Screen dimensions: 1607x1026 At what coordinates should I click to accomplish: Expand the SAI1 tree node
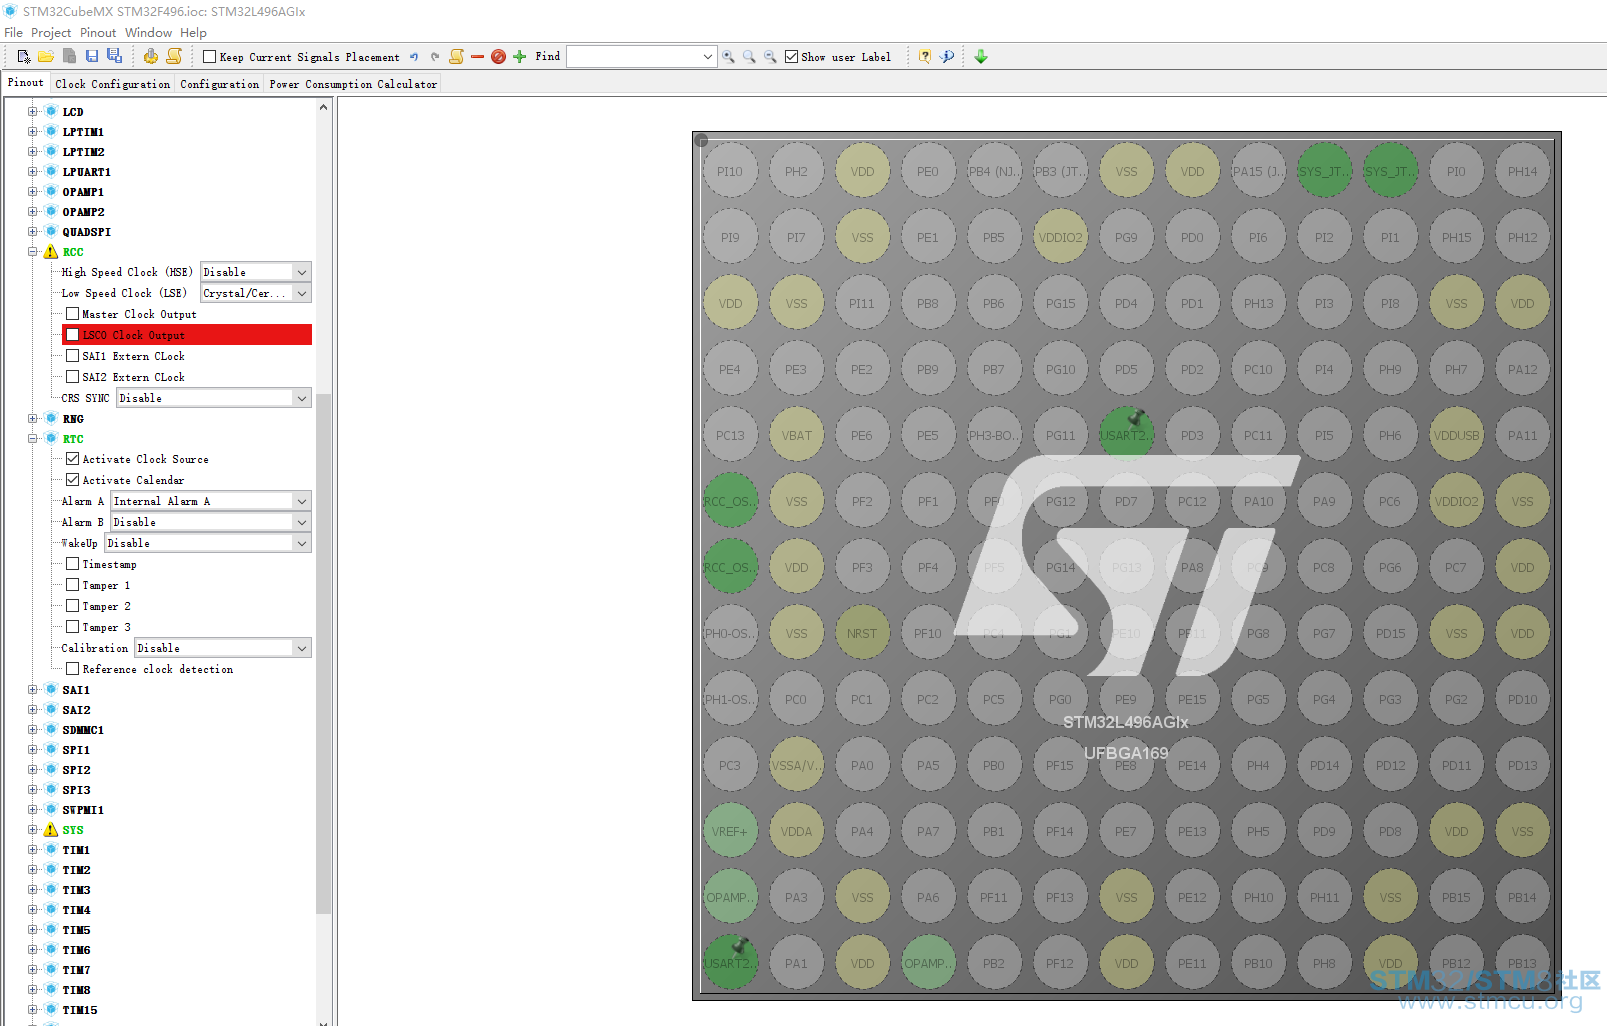[33, 690]
